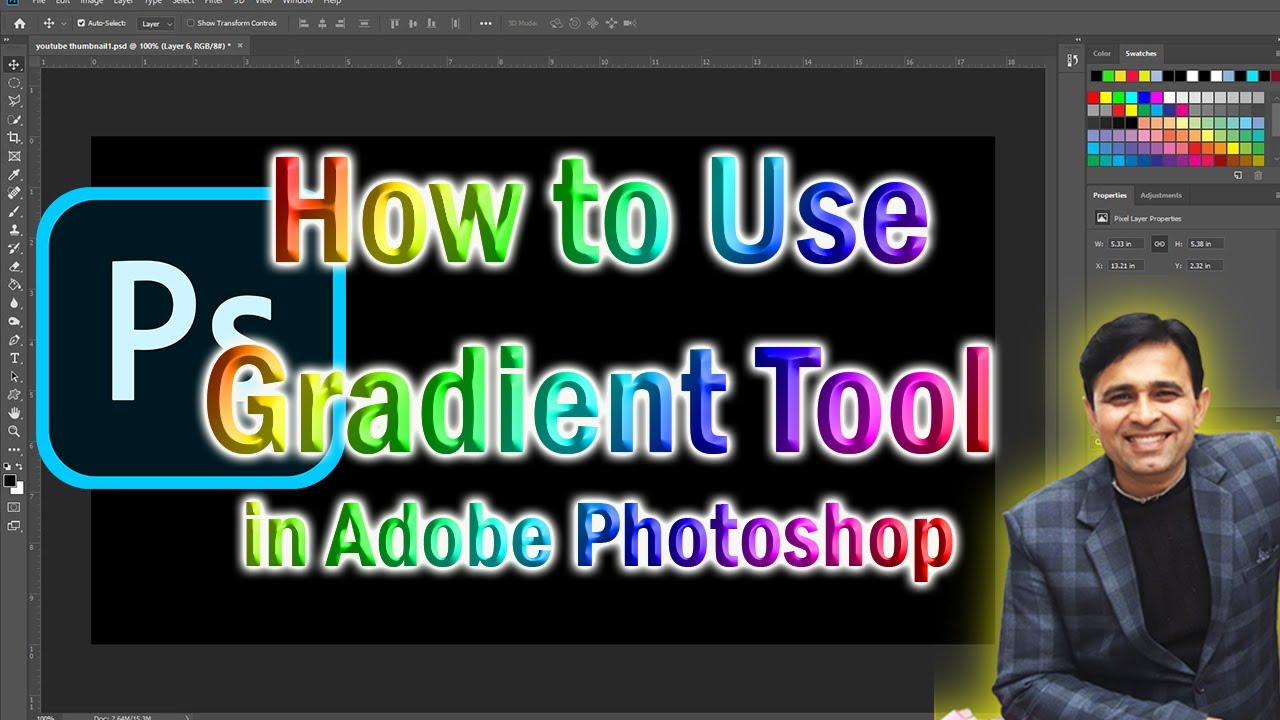Click the Y position field 2.32 in
Screen dimensions: 1280x720
click(x=1205, y=265)
